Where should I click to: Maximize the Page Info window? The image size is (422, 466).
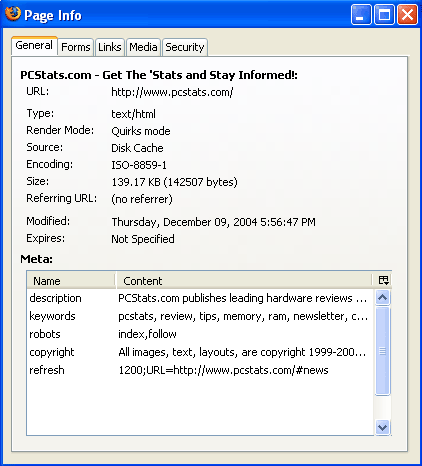384,15
